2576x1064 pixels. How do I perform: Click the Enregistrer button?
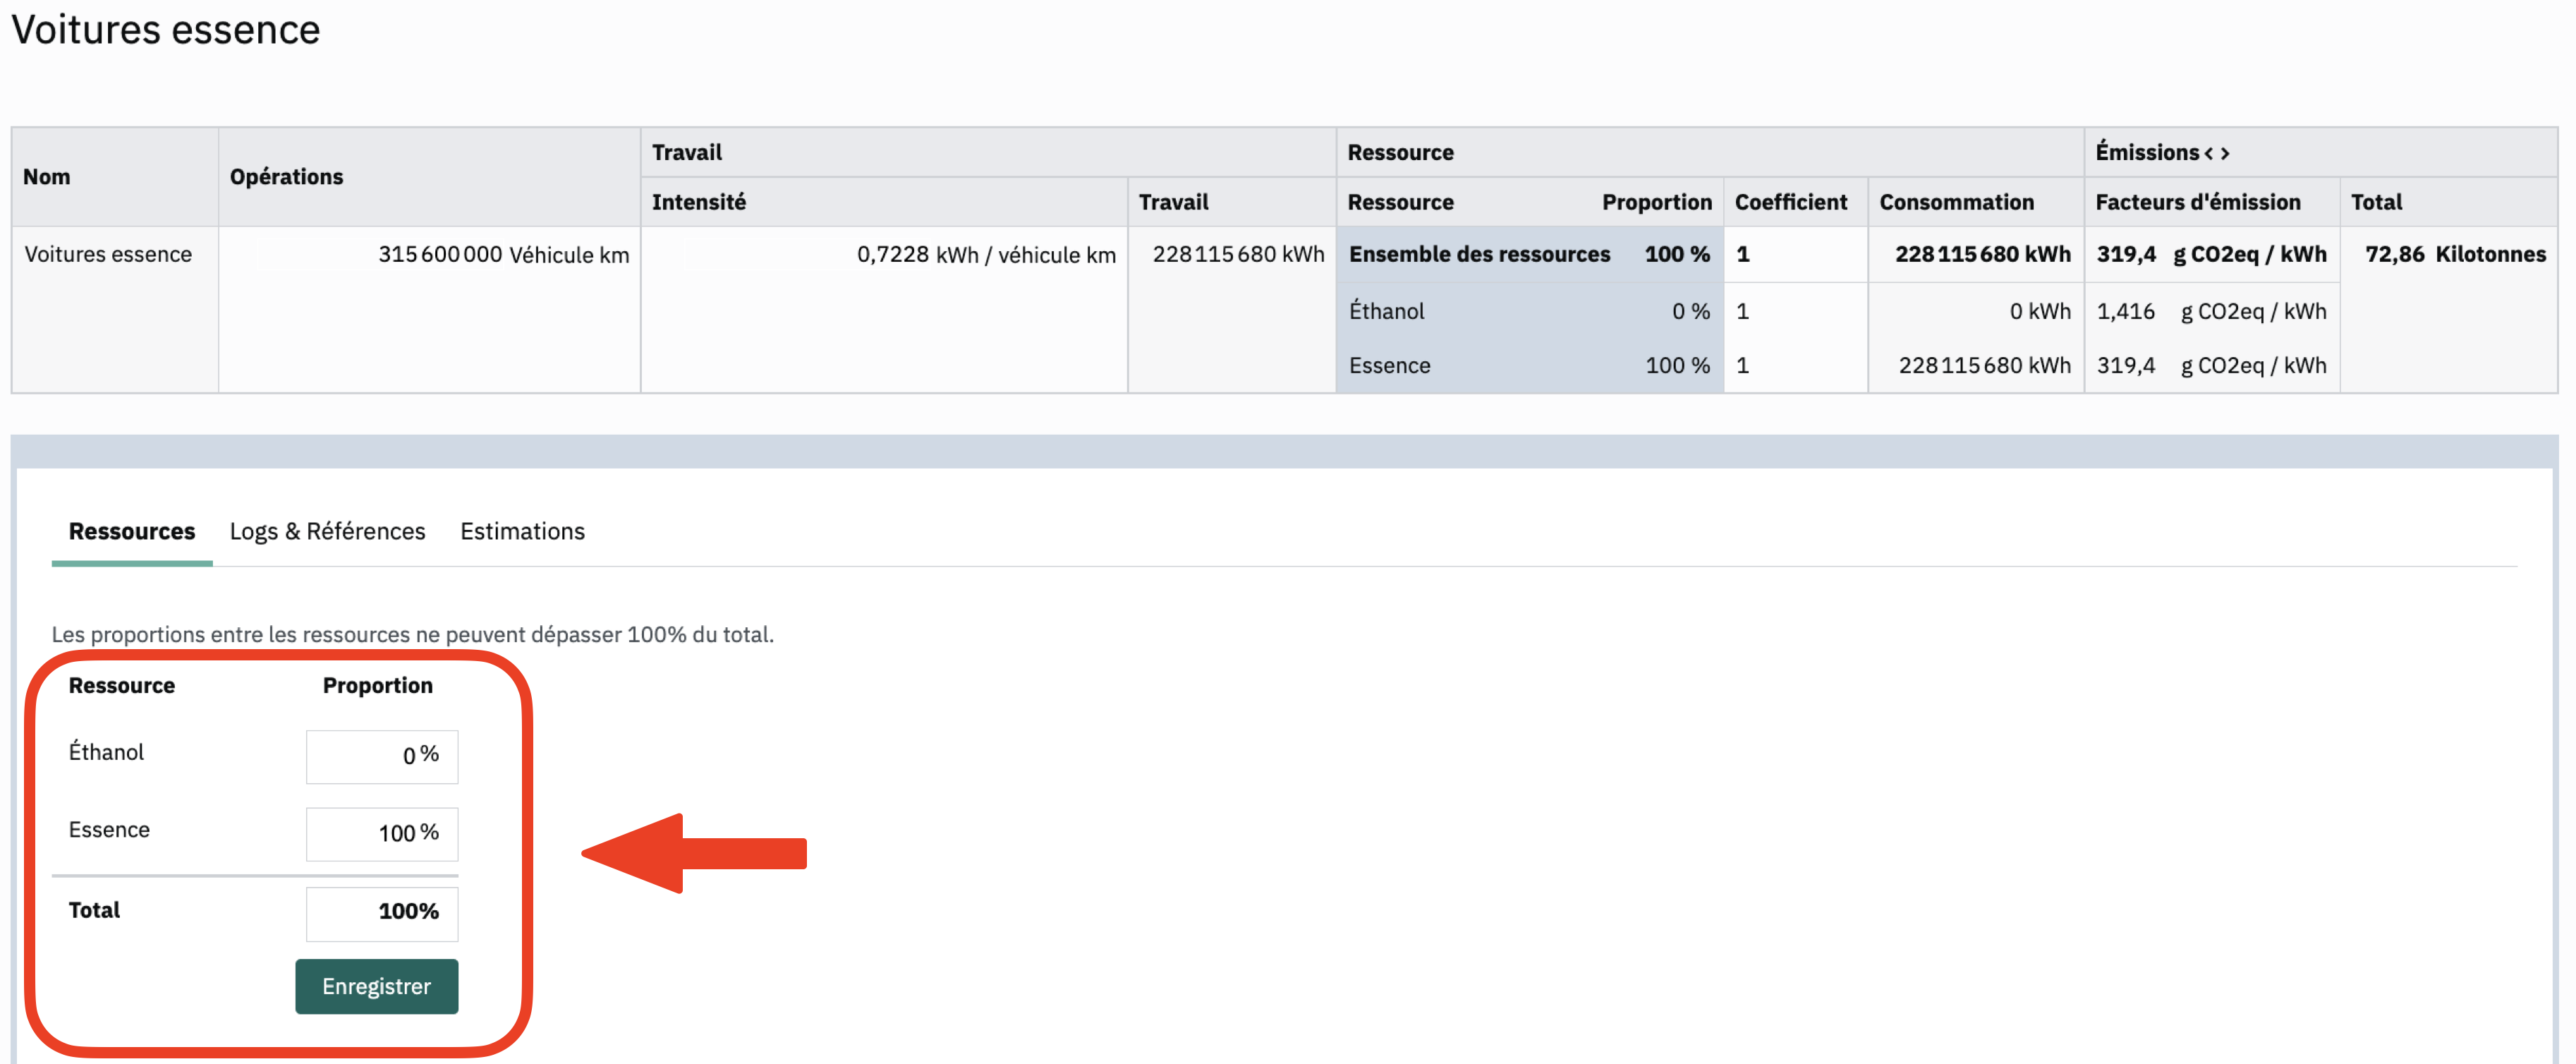tap(377, 986)
